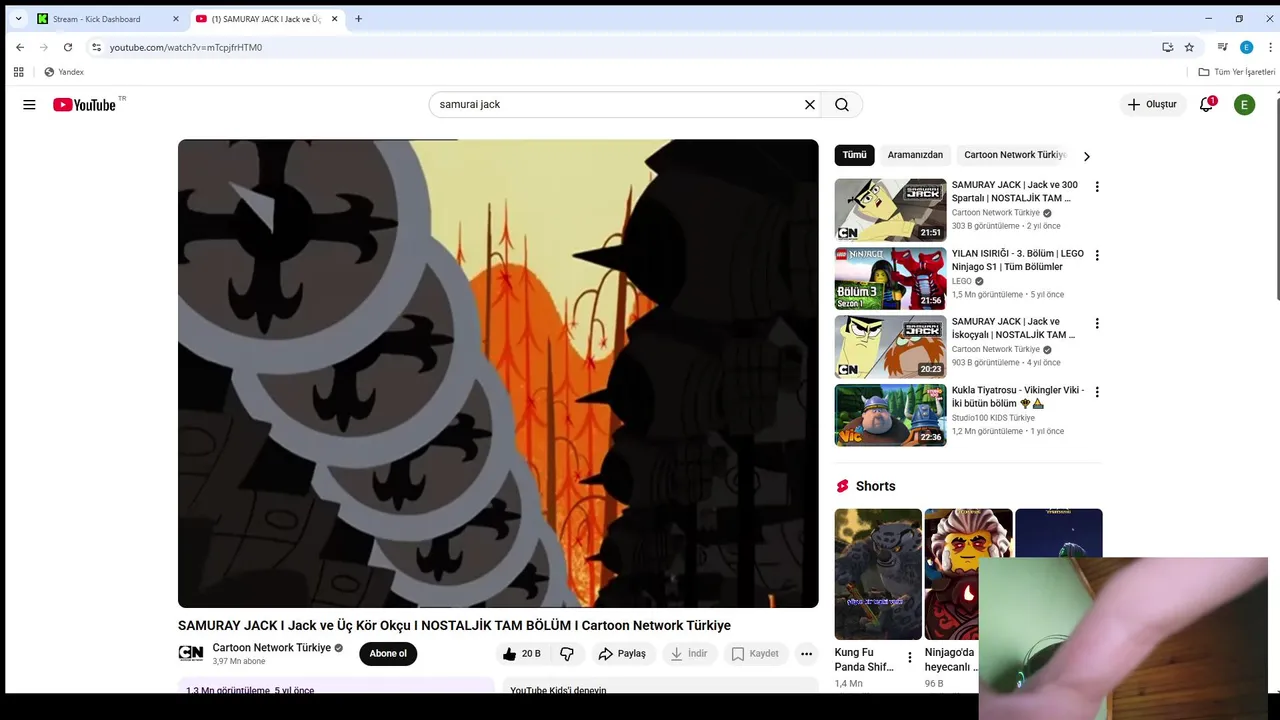The width and height of the screenshot is (1280, 720).
Task: Click the İndir download button
Action: click(x=689, y=654)
